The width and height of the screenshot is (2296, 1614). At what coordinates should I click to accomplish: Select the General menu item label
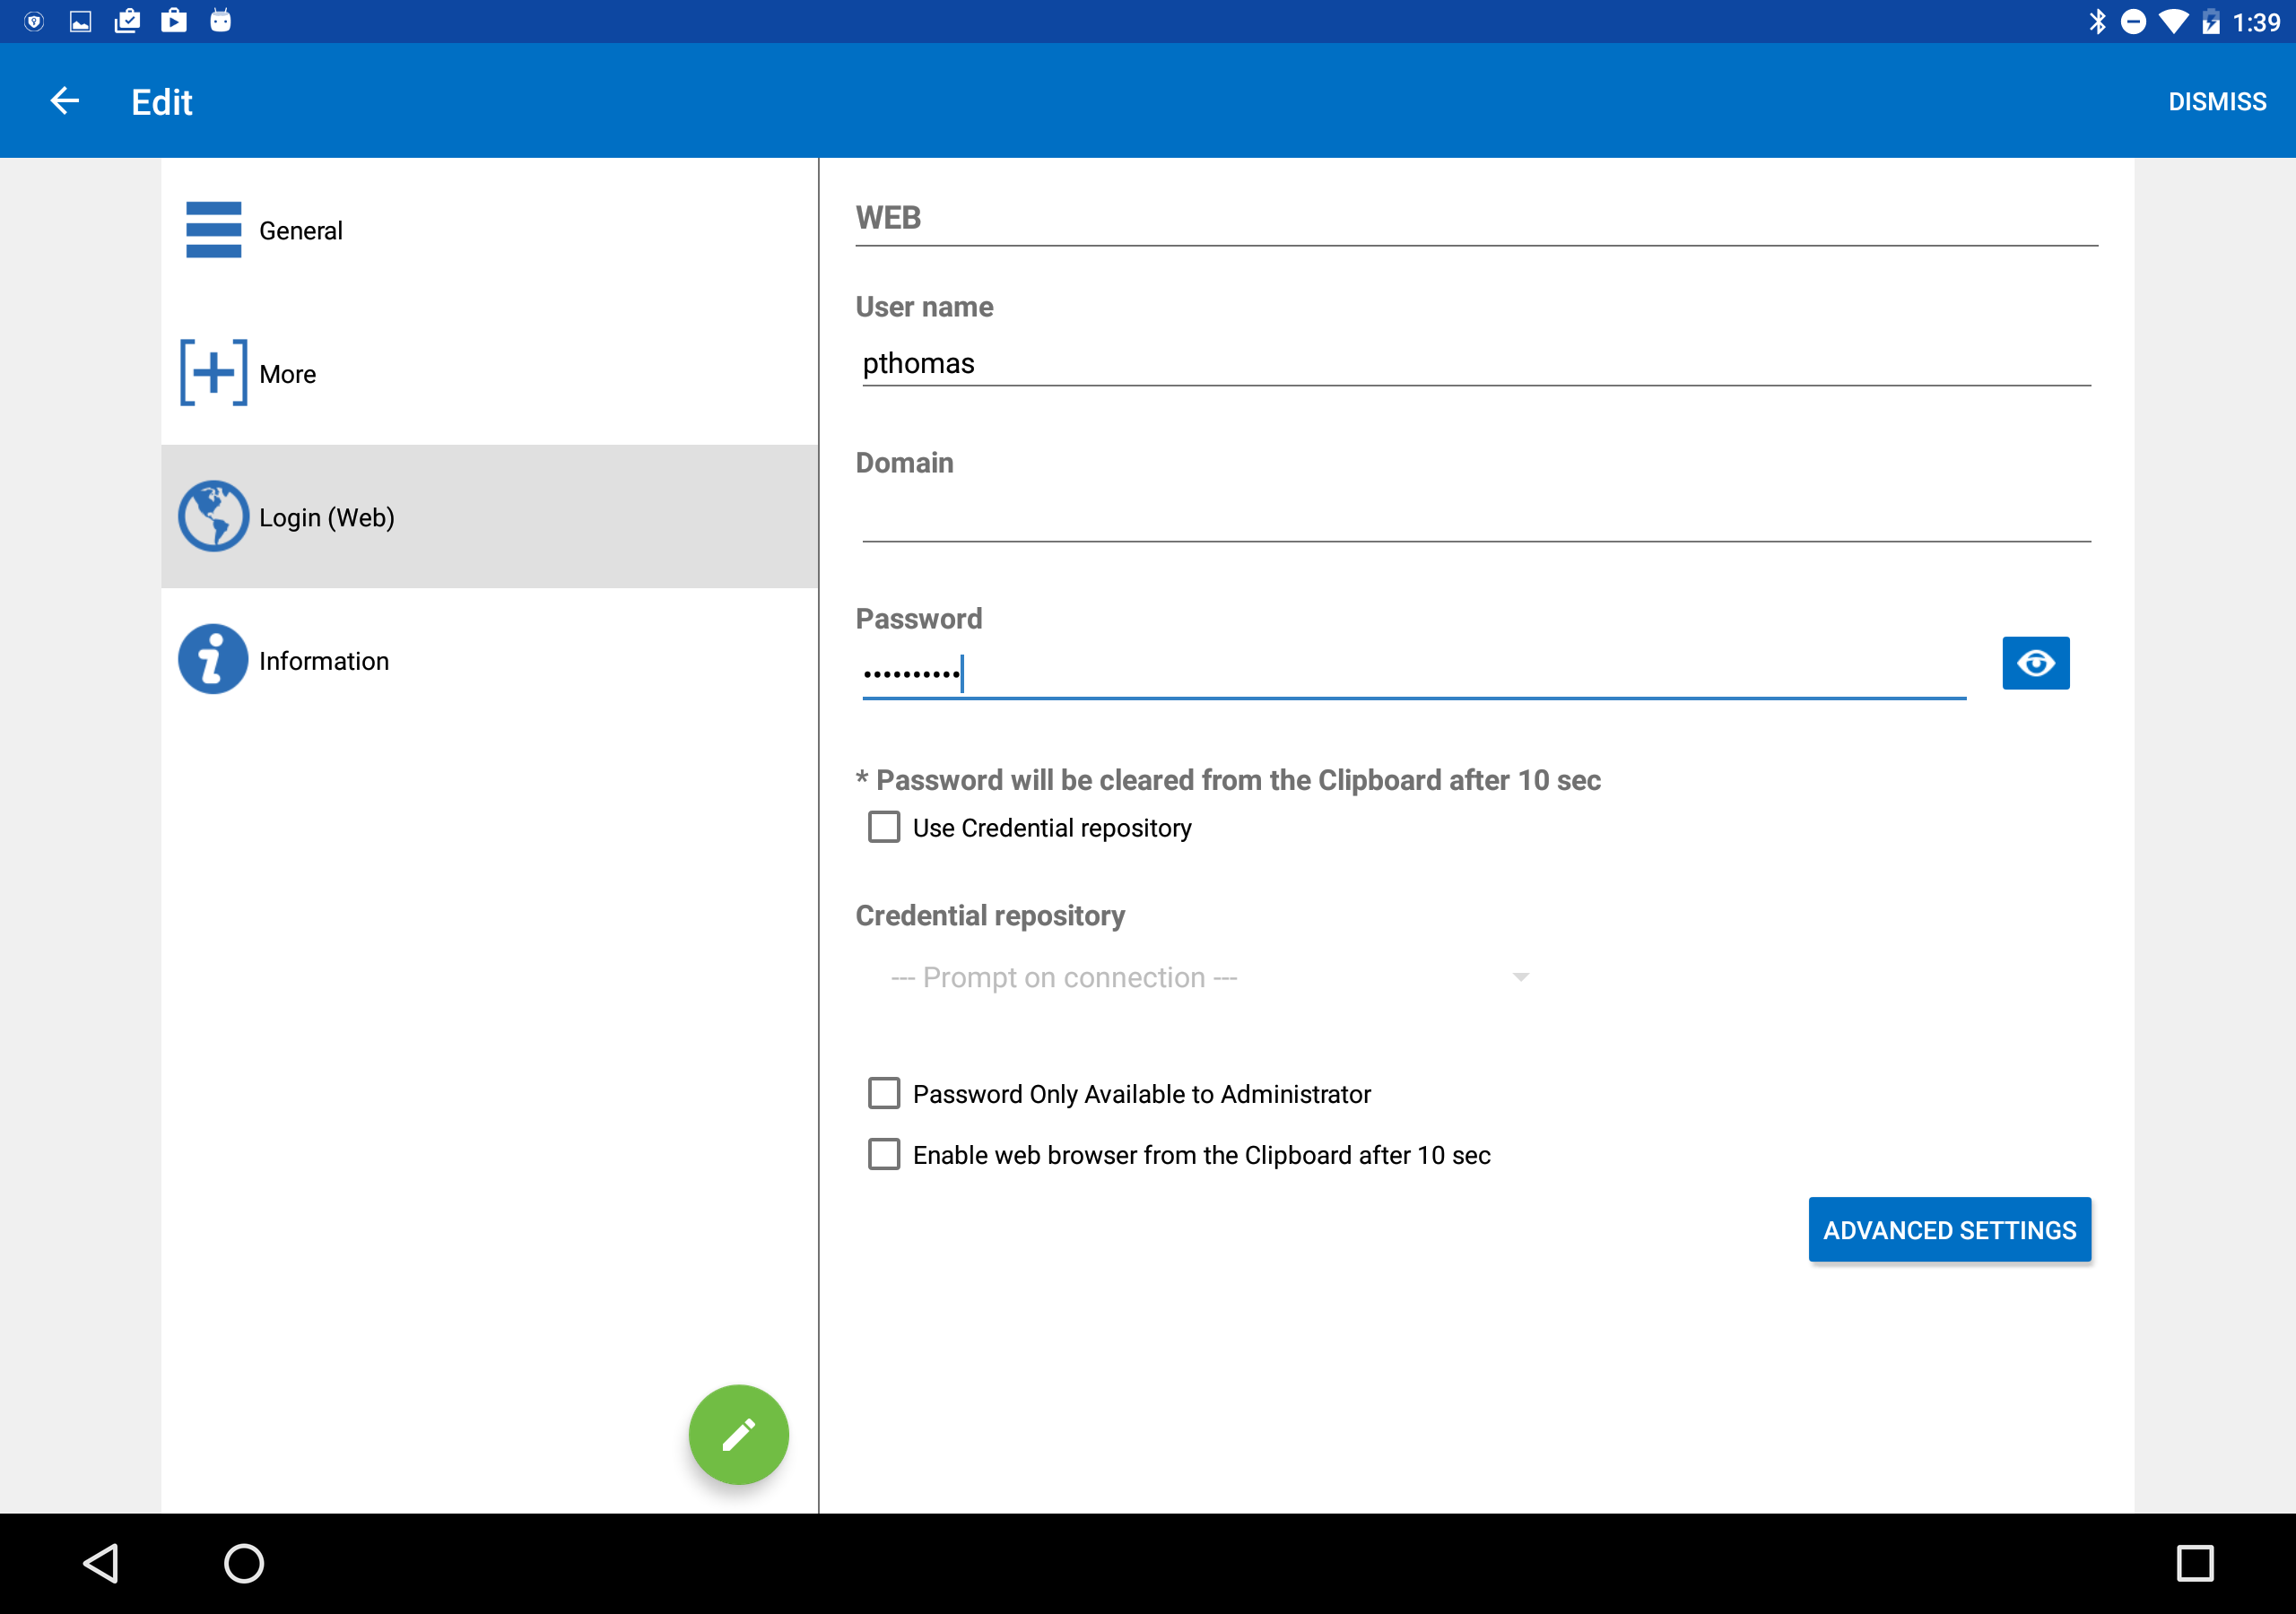coord(300,231)
